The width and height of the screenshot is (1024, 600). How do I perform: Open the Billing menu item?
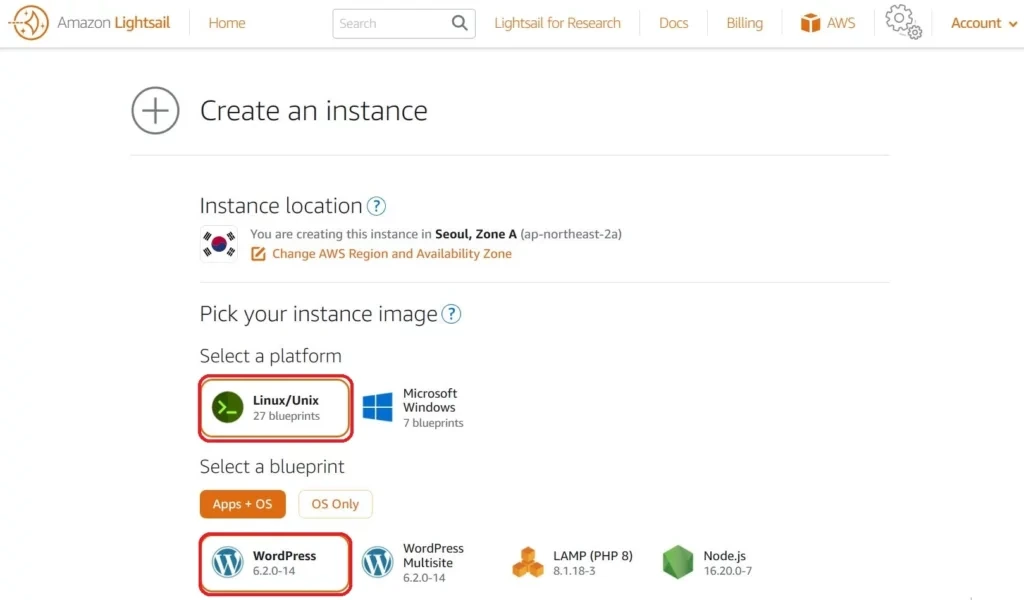pos(744,22)
